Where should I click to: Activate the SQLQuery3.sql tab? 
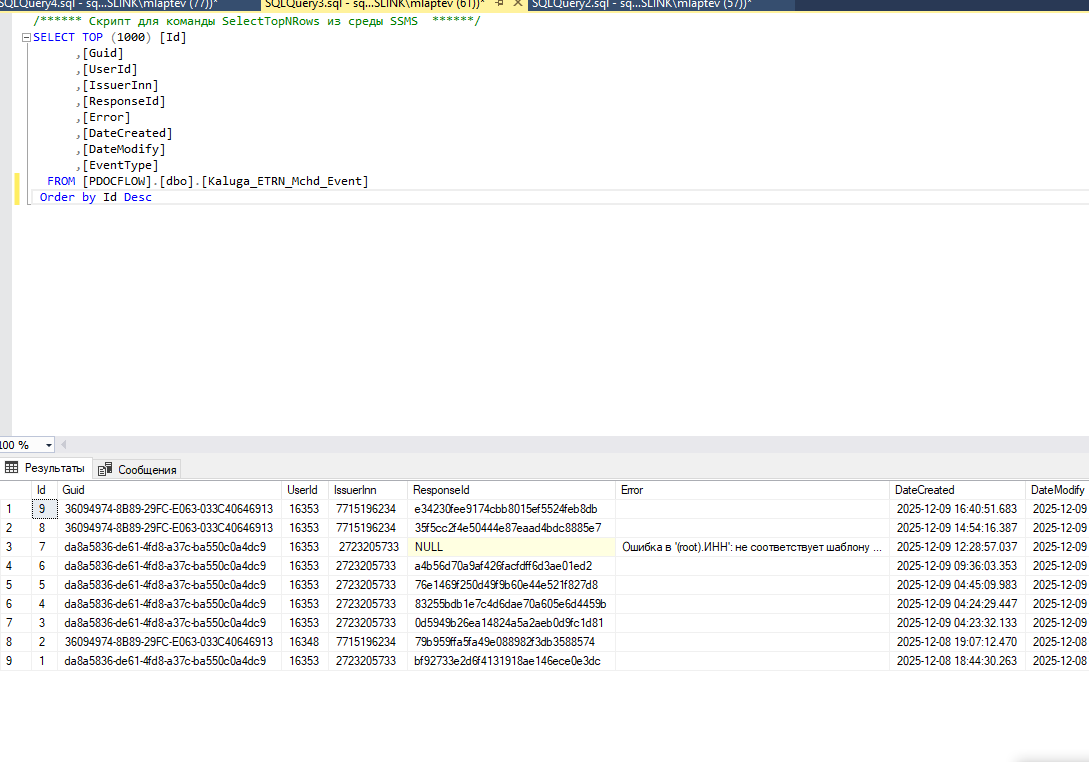(x=375, y=4)
